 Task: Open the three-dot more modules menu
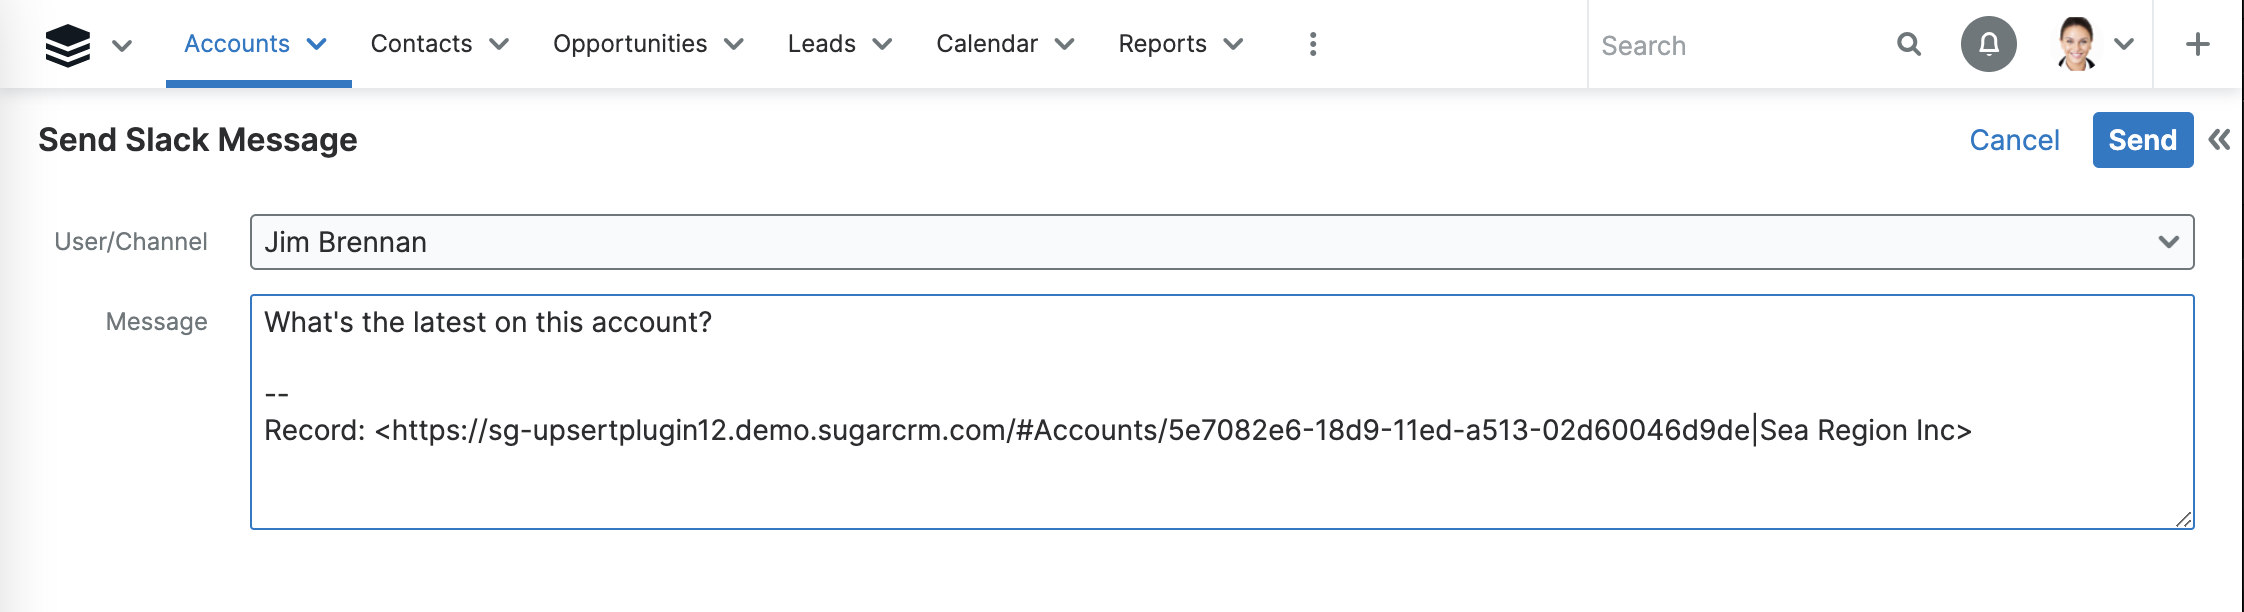[1313, 43]
